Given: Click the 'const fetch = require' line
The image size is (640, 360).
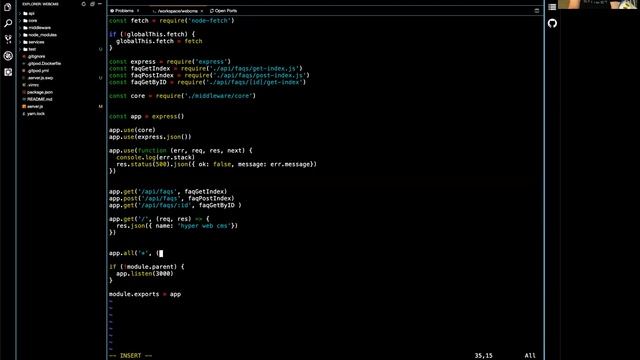Looking at the screenshot, I should pyautogui.click(x=171, y=20).
